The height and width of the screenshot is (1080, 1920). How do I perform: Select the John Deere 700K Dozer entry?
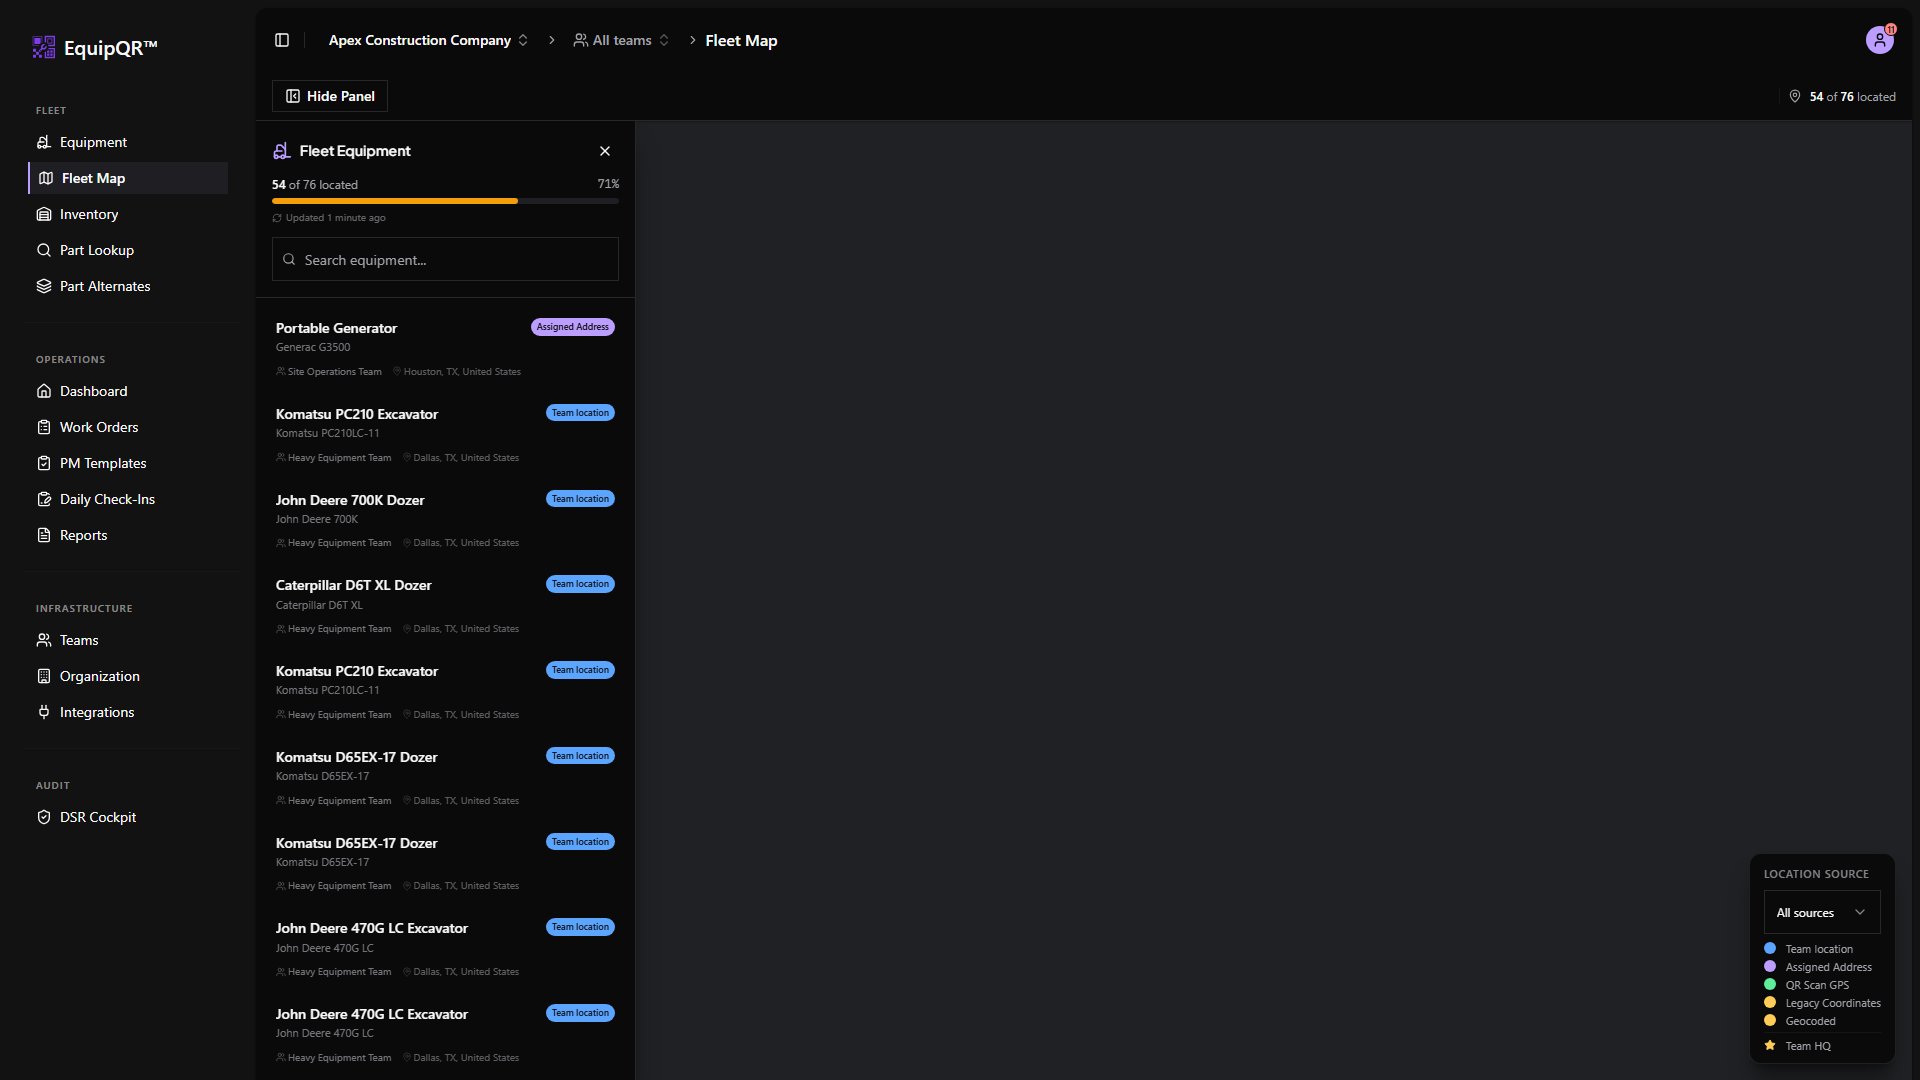coord(445,520)
